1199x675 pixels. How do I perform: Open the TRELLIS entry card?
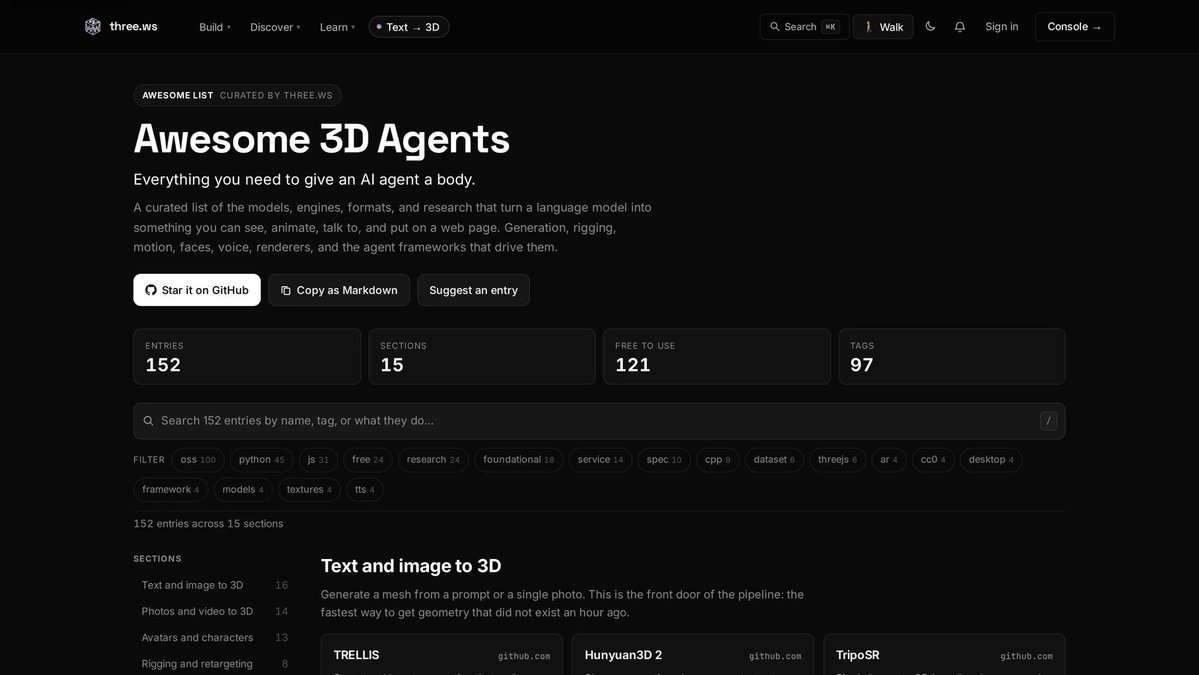click(x=441, y=655)
